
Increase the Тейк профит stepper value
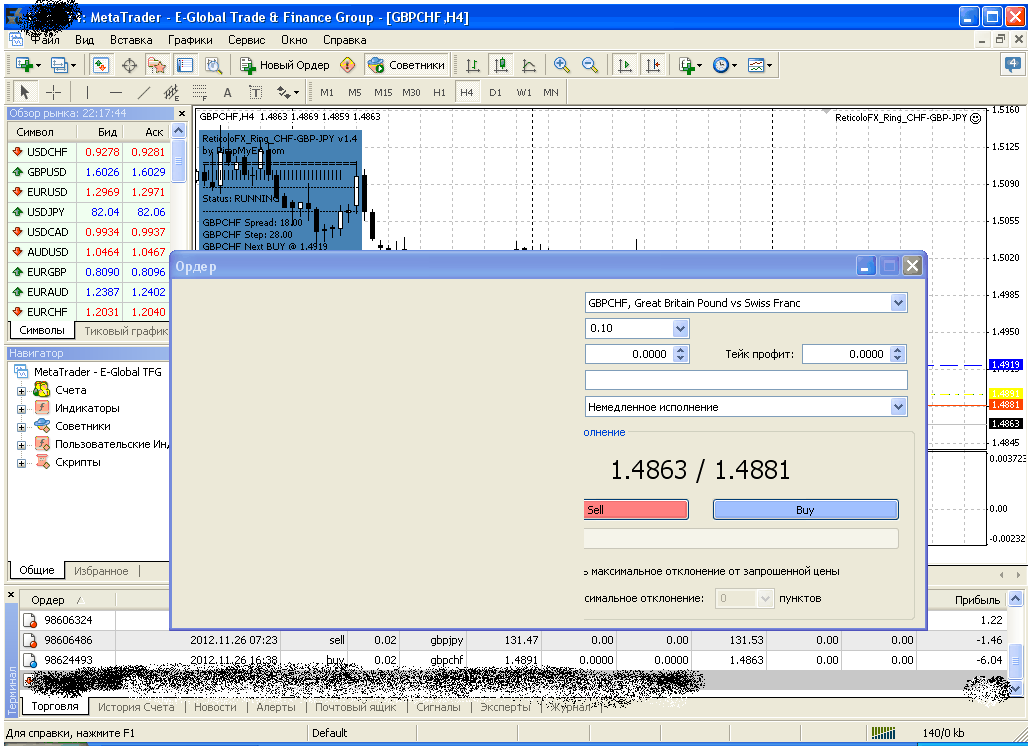click(x=898, y=350)
